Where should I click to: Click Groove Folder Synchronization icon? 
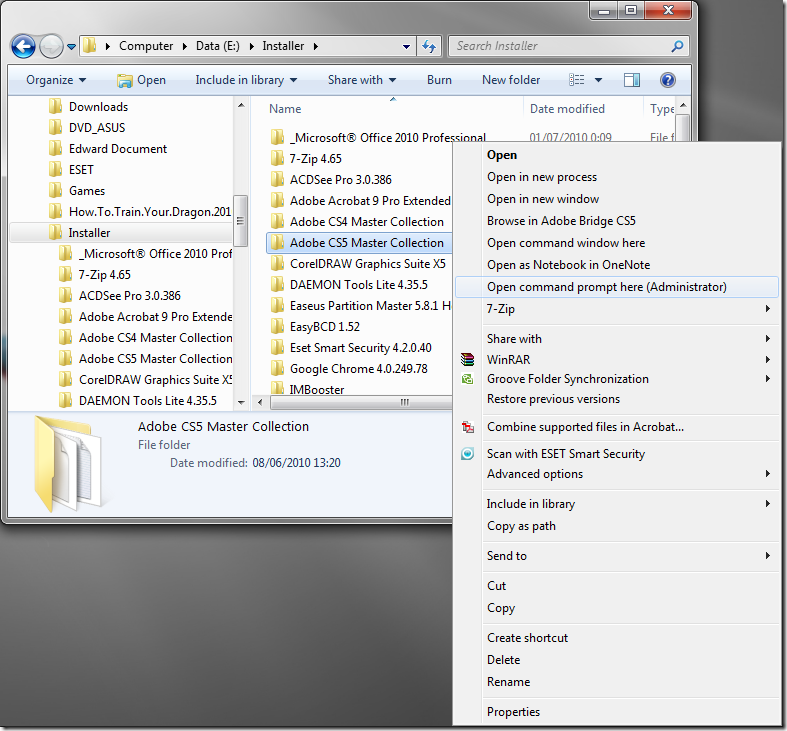pyautogui.click(x=467, y=379)
